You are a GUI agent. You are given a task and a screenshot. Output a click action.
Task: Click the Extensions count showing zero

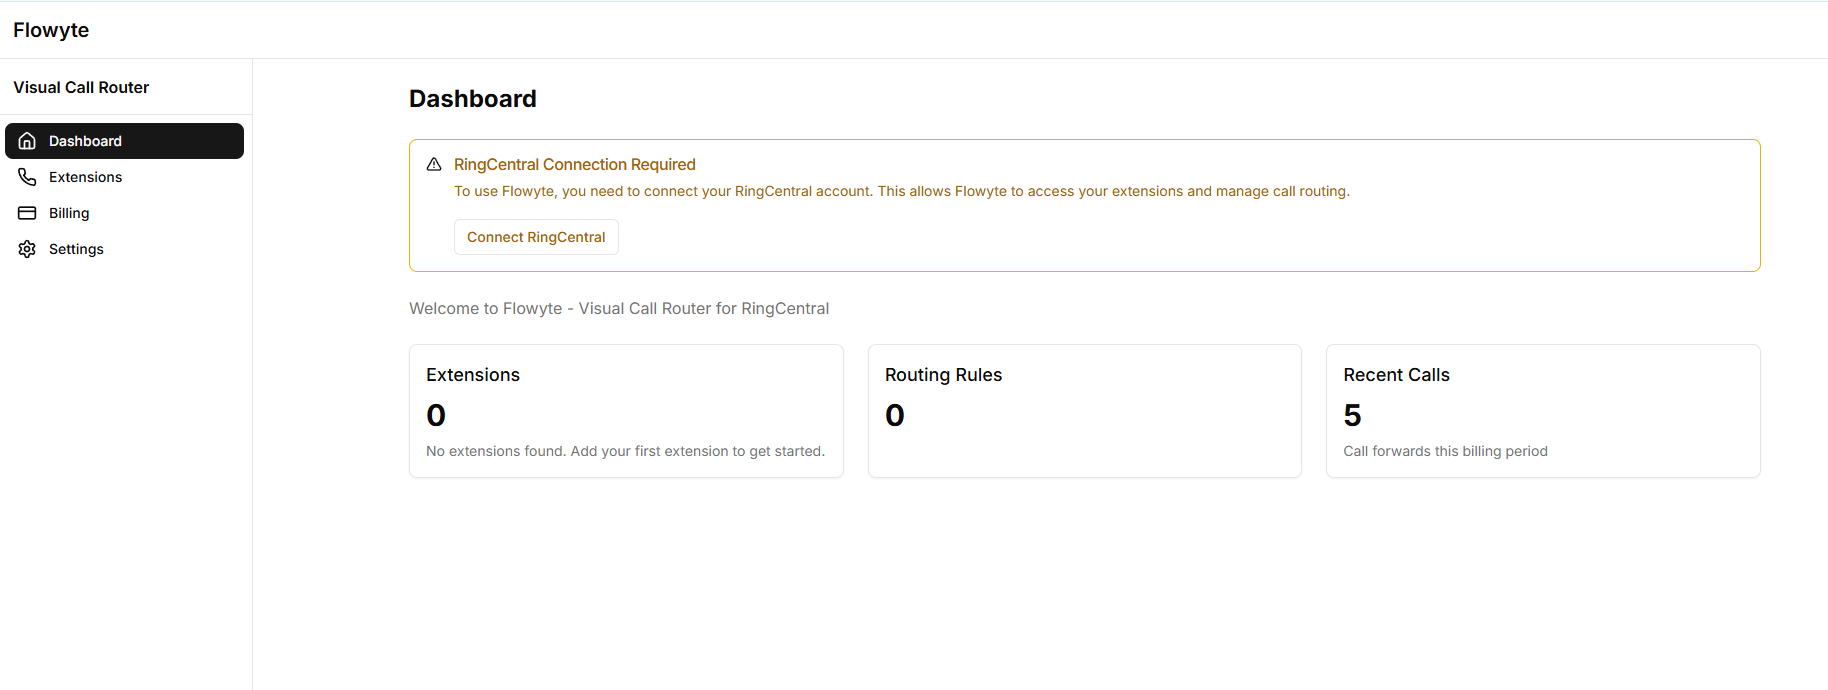pyautogui.click(x=436, y=414)
